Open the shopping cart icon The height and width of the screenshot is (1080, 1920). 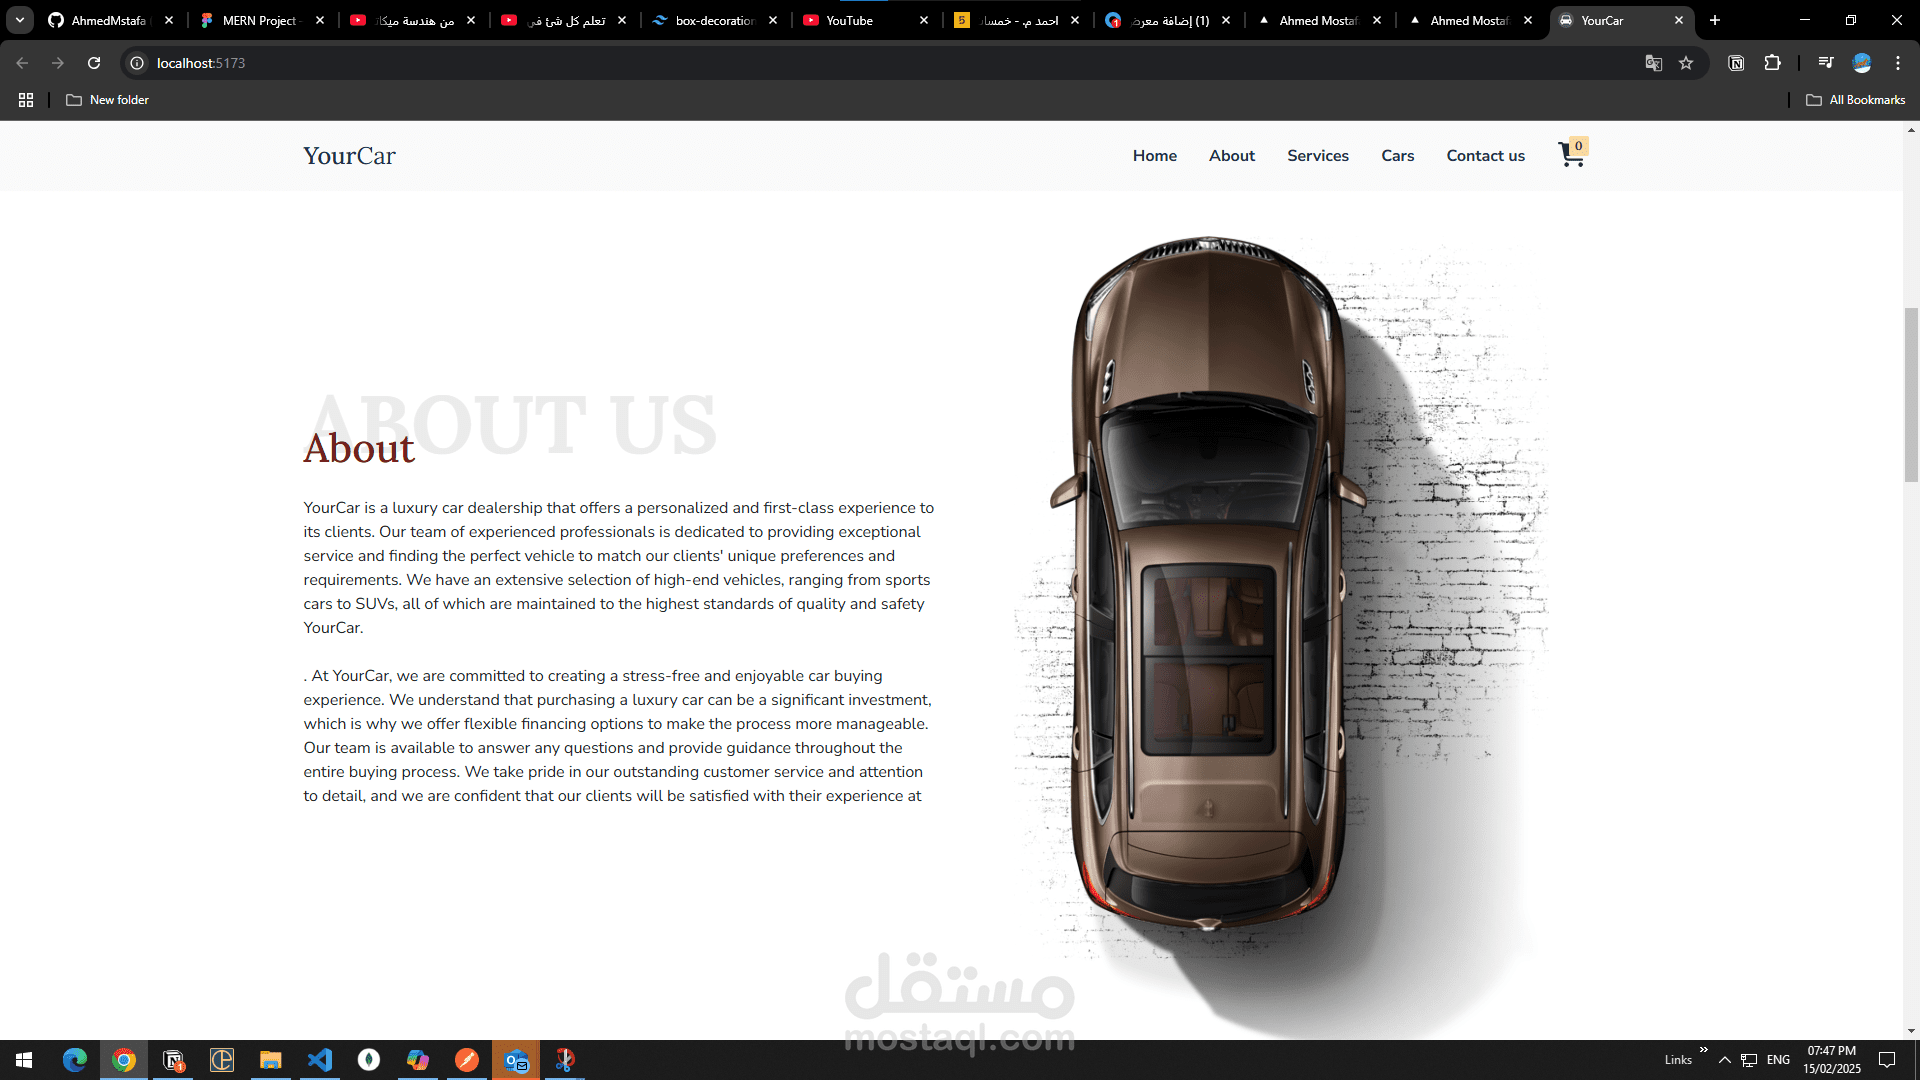(x=1571, y=155)
